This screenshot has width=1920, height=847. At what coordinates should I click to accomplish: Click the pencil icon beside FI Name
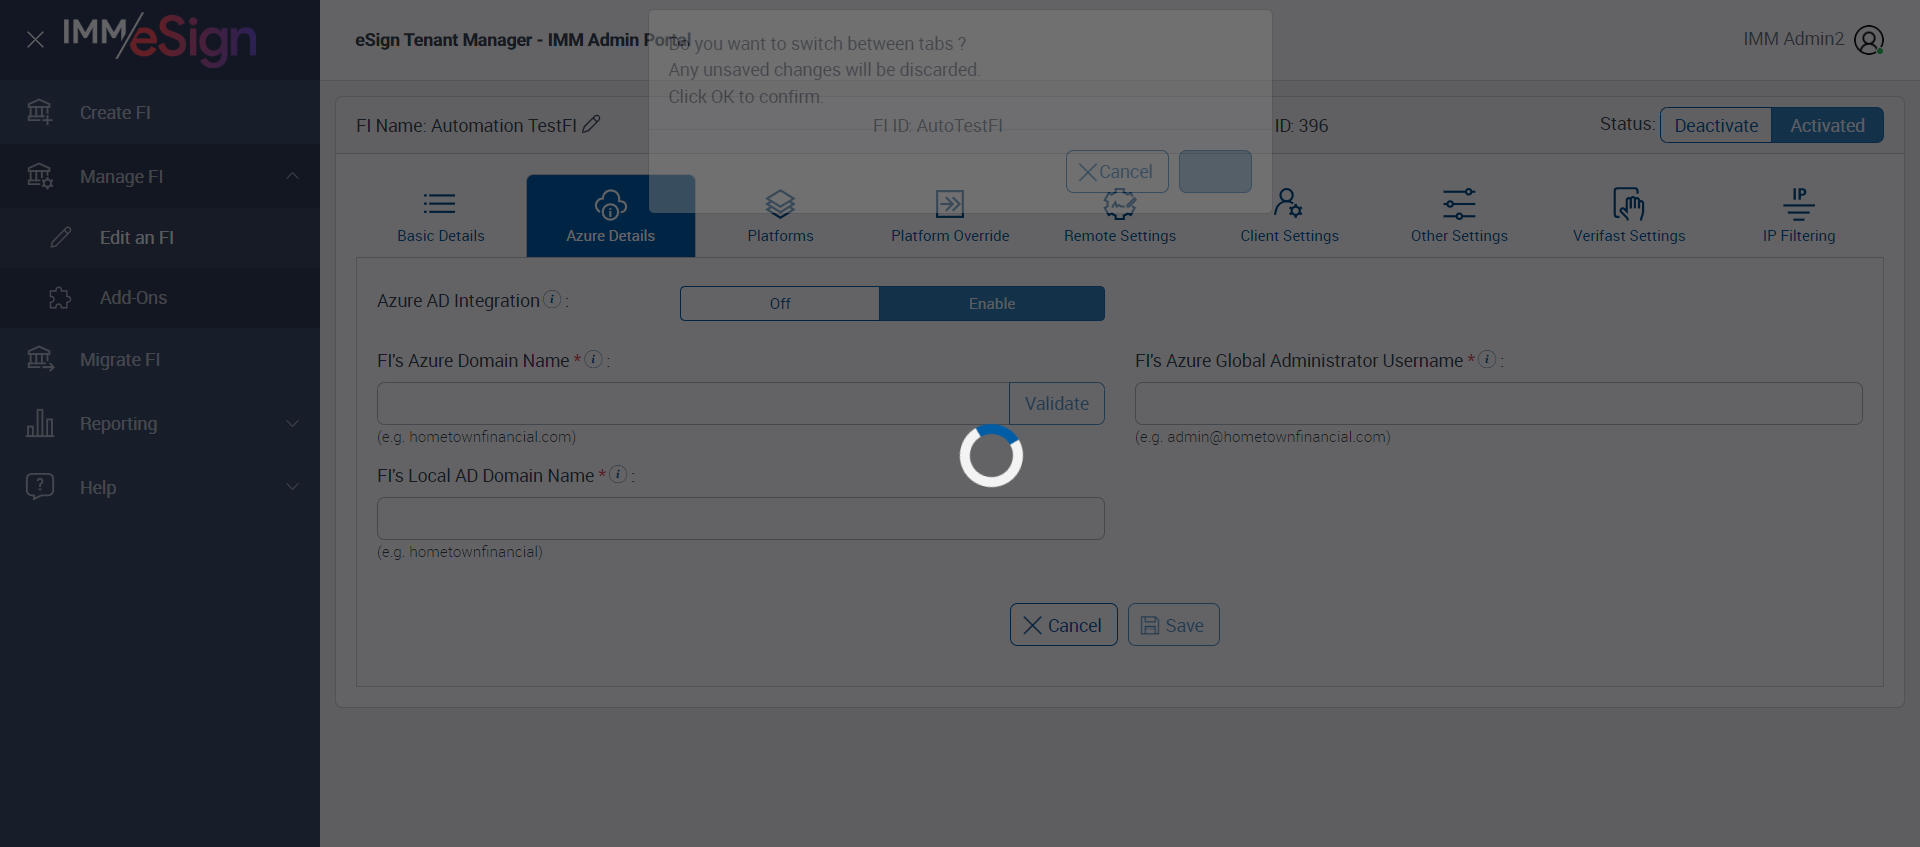[591, 124]
